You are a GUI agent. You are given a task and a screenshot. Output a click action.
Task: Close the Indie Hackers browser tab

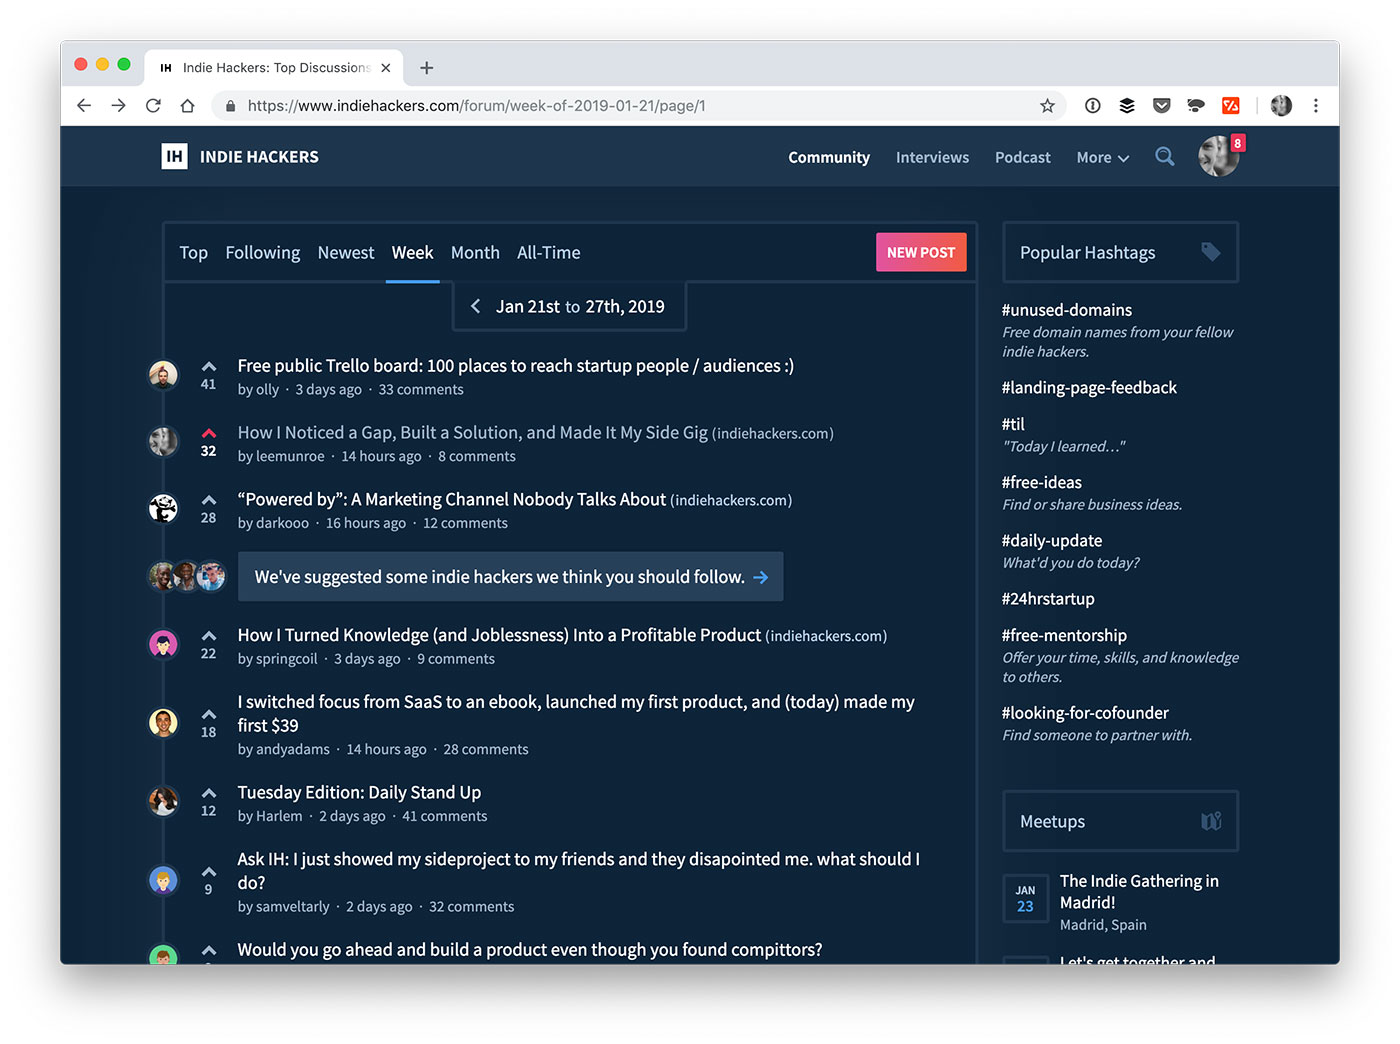(x=386, y=68)
